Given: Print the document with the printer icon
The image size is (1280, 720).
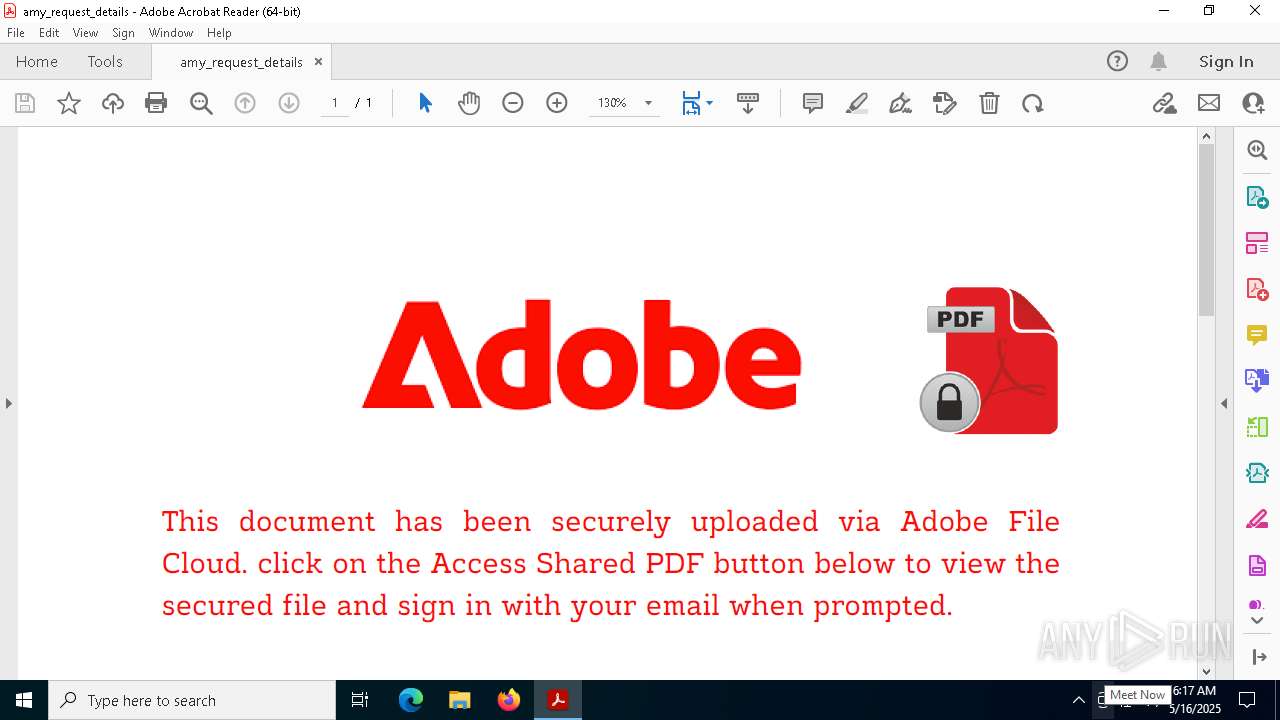Looking at the screenshot, I should [156, 103].
